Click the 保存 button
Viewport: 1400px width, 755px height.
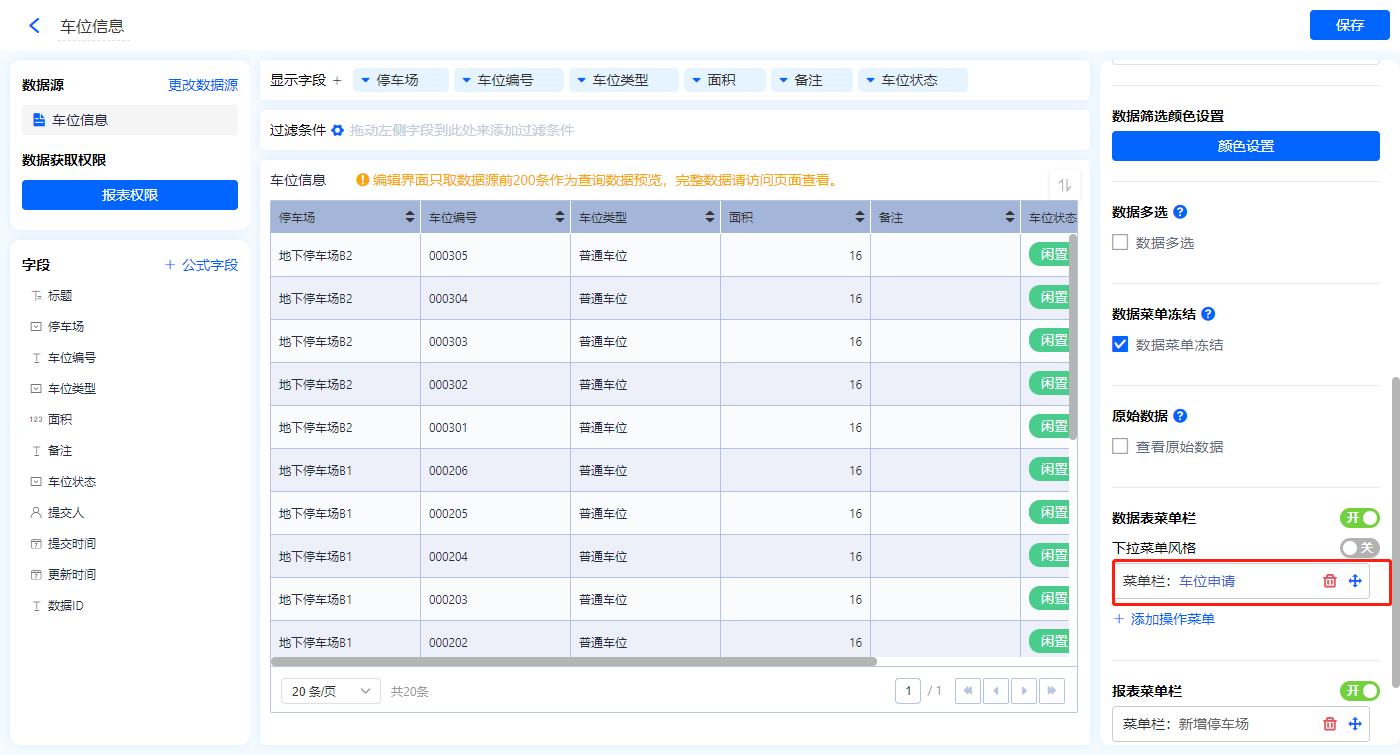point(1349,25)
